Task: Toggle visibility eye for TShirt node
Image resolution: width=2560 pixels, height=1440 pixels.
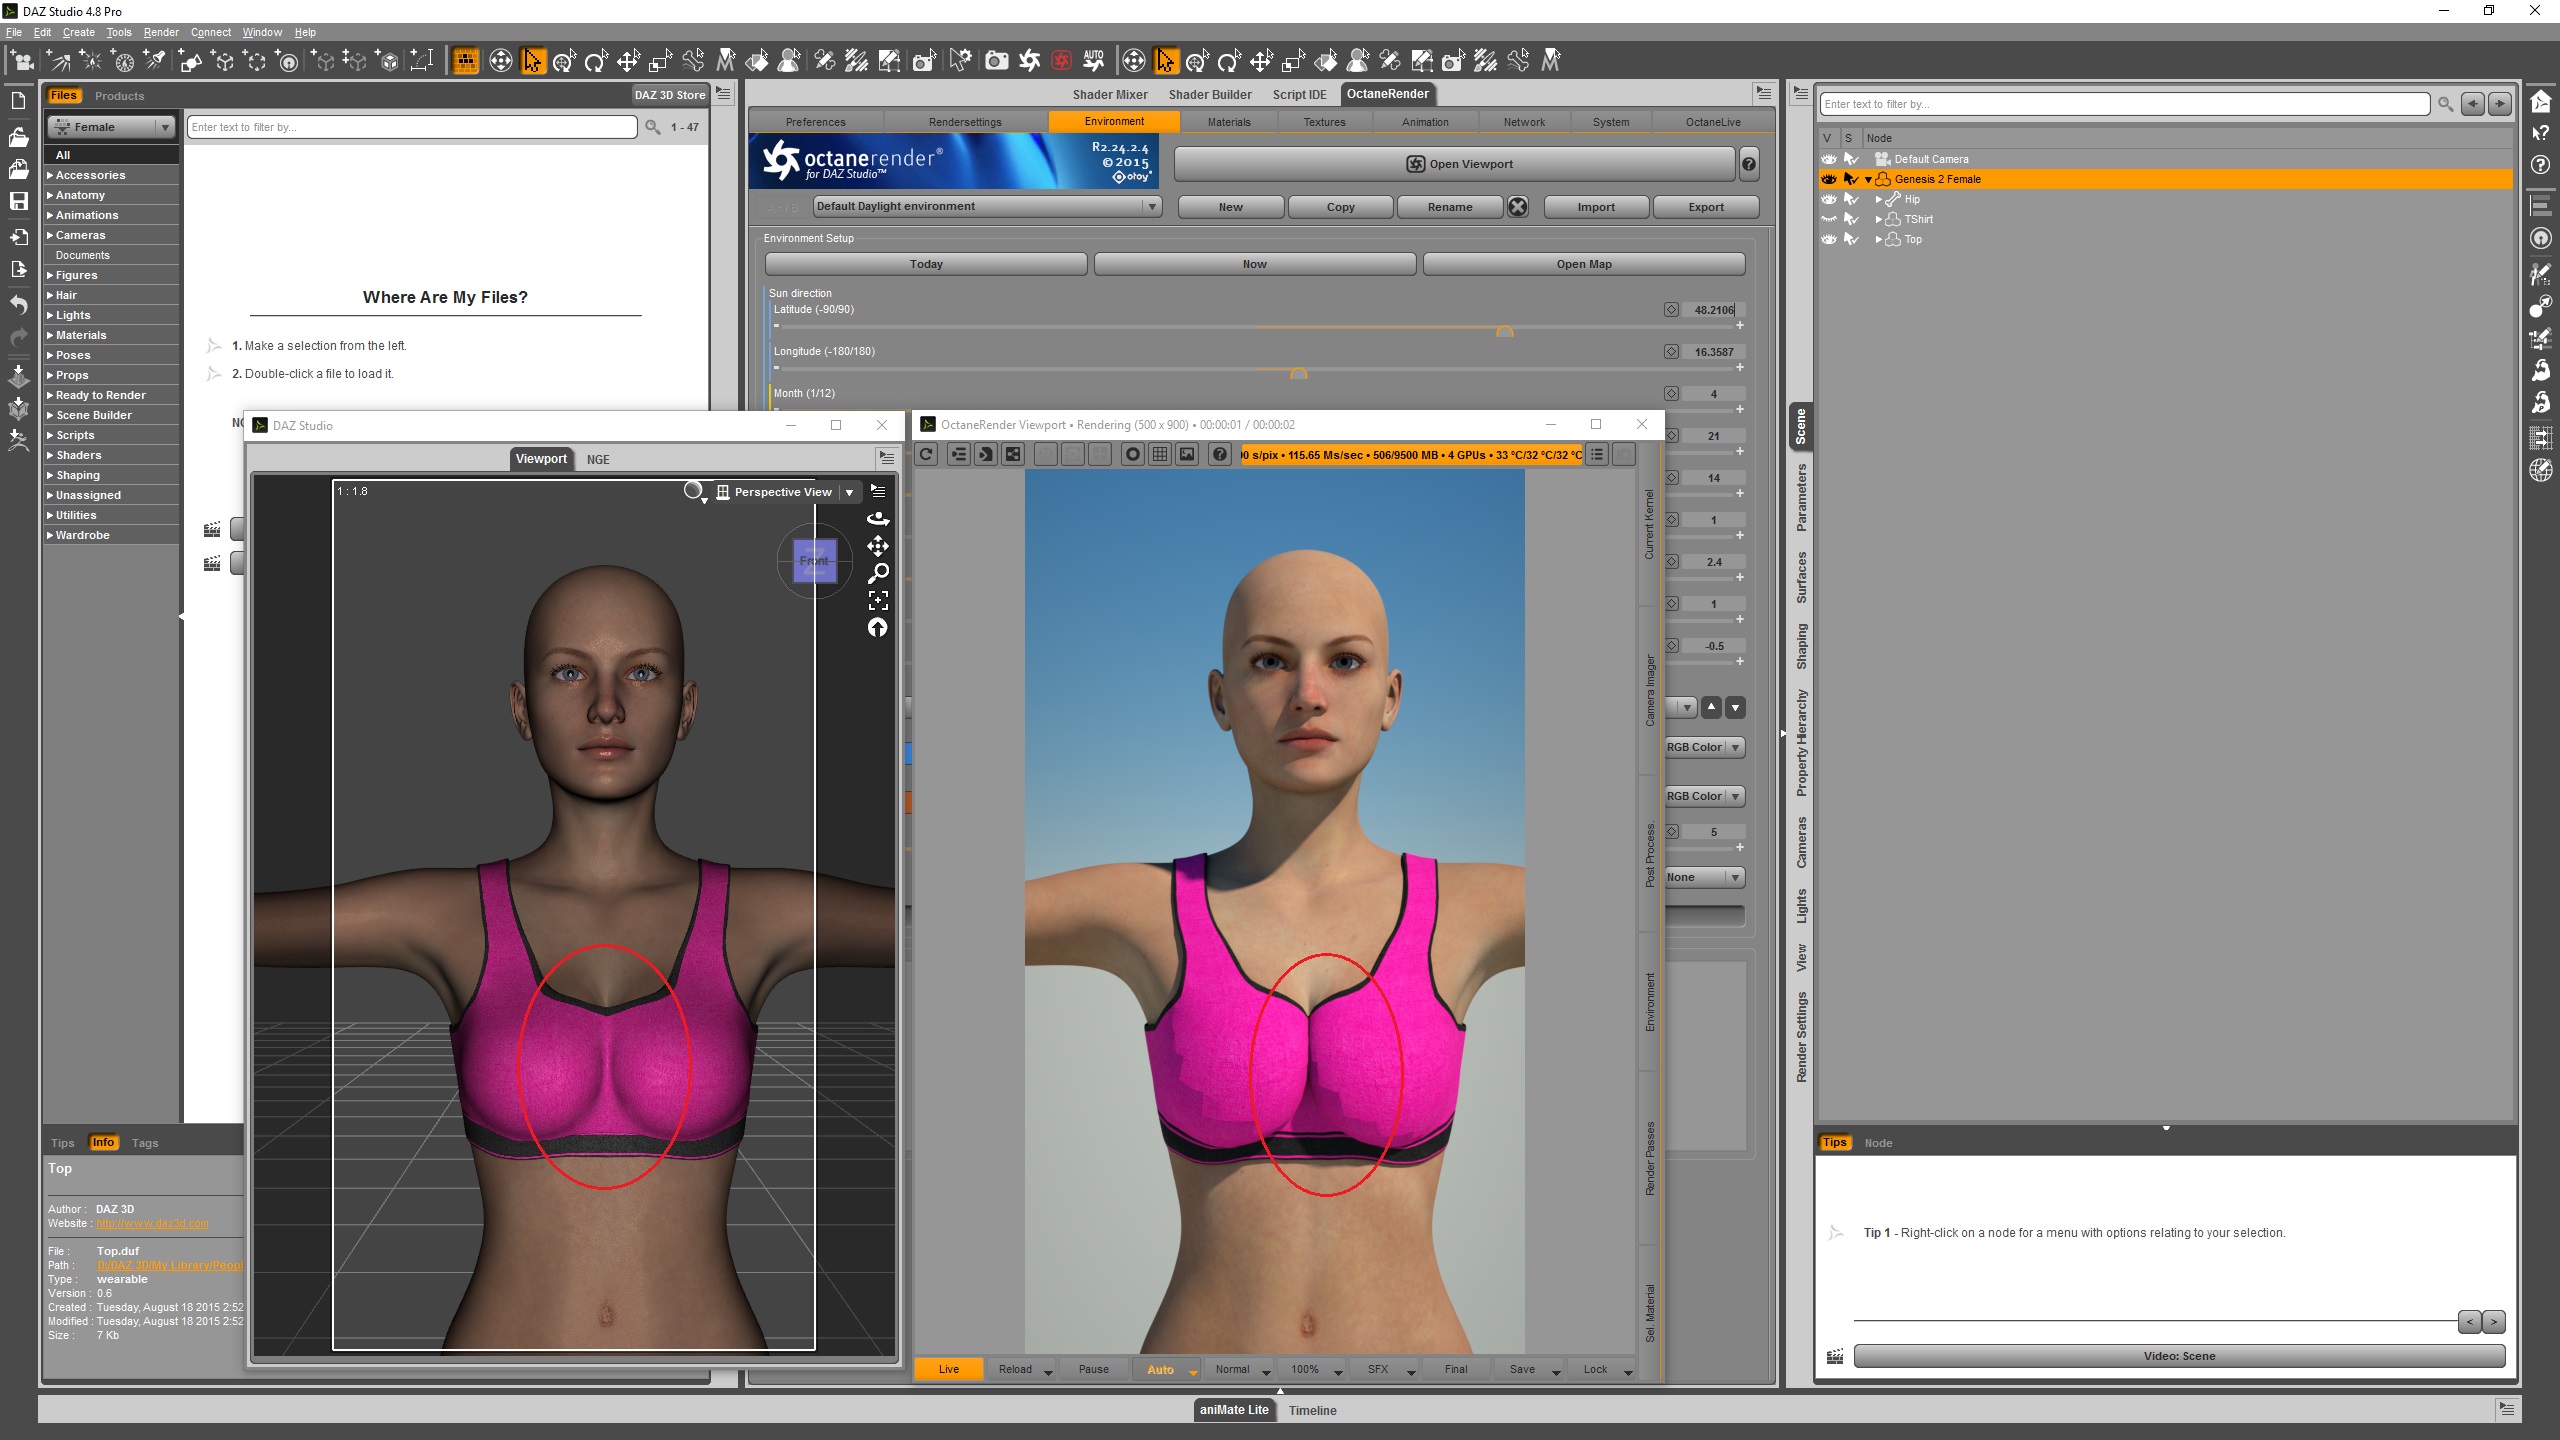Action: coord(1829,219)
